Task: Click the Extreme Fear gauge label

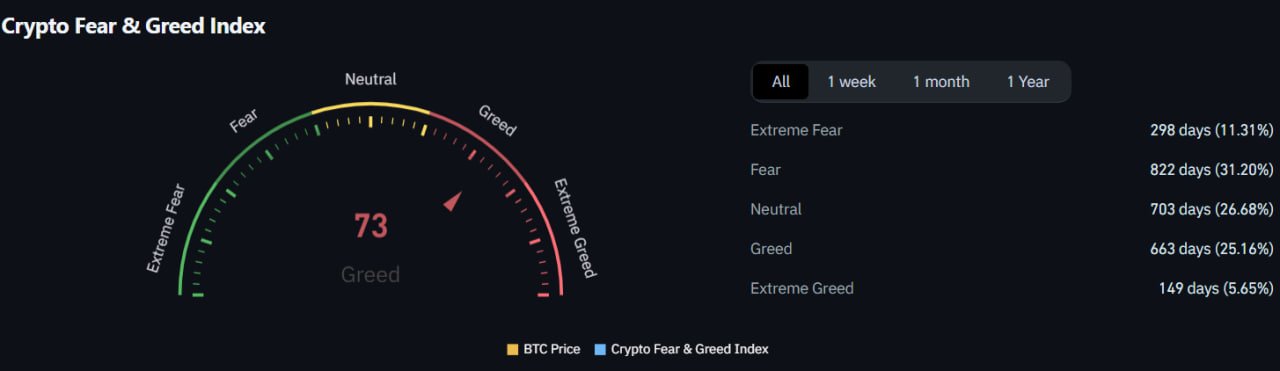Action: click(166, 227)
